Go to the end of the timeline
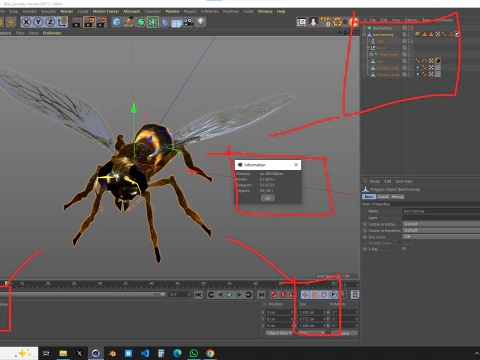 click(261, 295)
